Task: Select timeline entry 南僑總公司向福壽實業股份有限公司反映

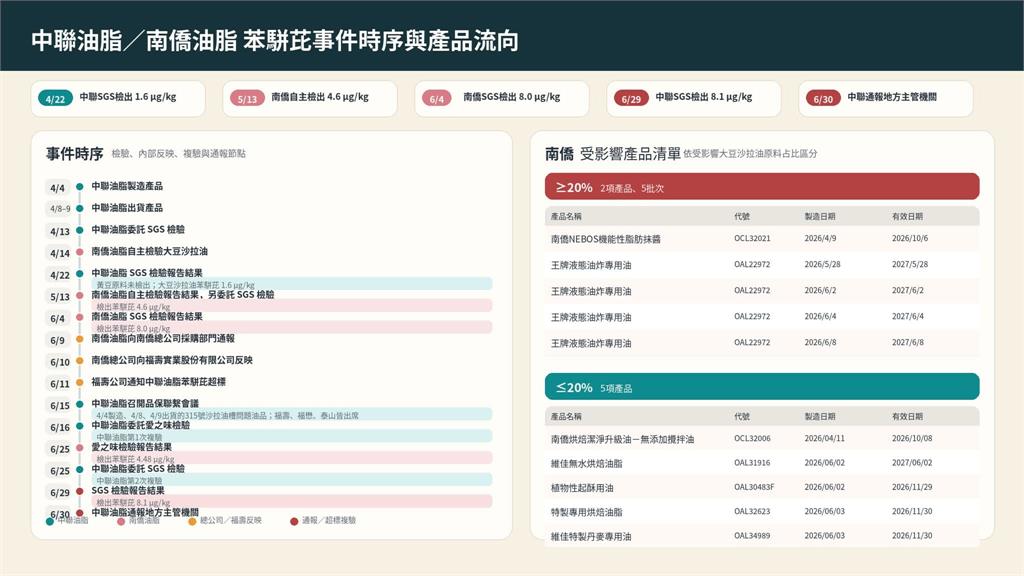Action: point(172,360)
